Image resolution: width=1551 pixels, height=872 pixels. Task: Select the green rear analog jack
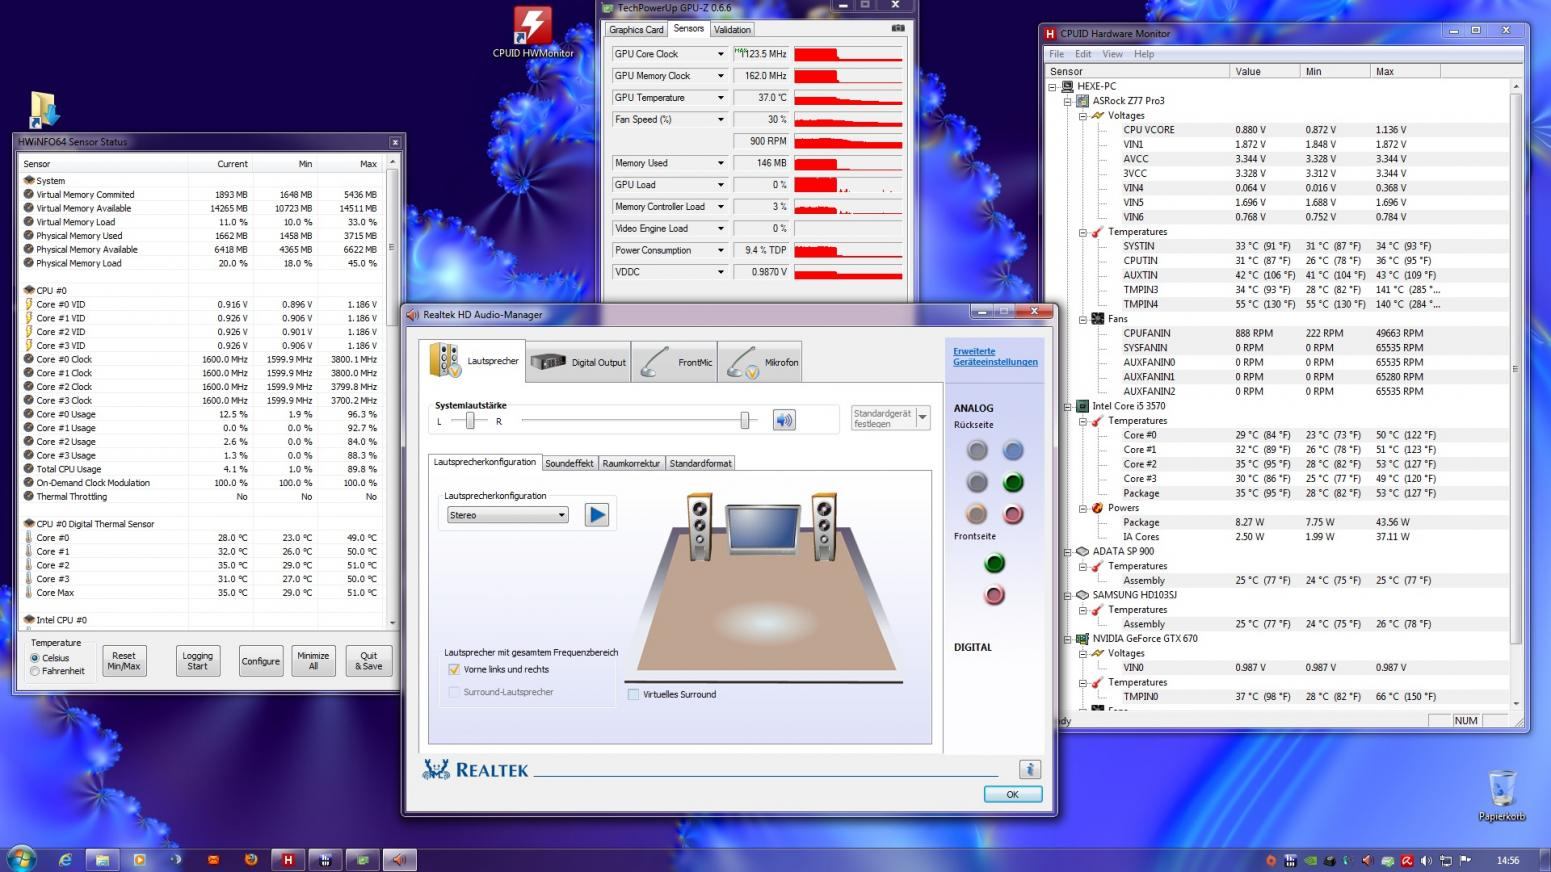1013,482
